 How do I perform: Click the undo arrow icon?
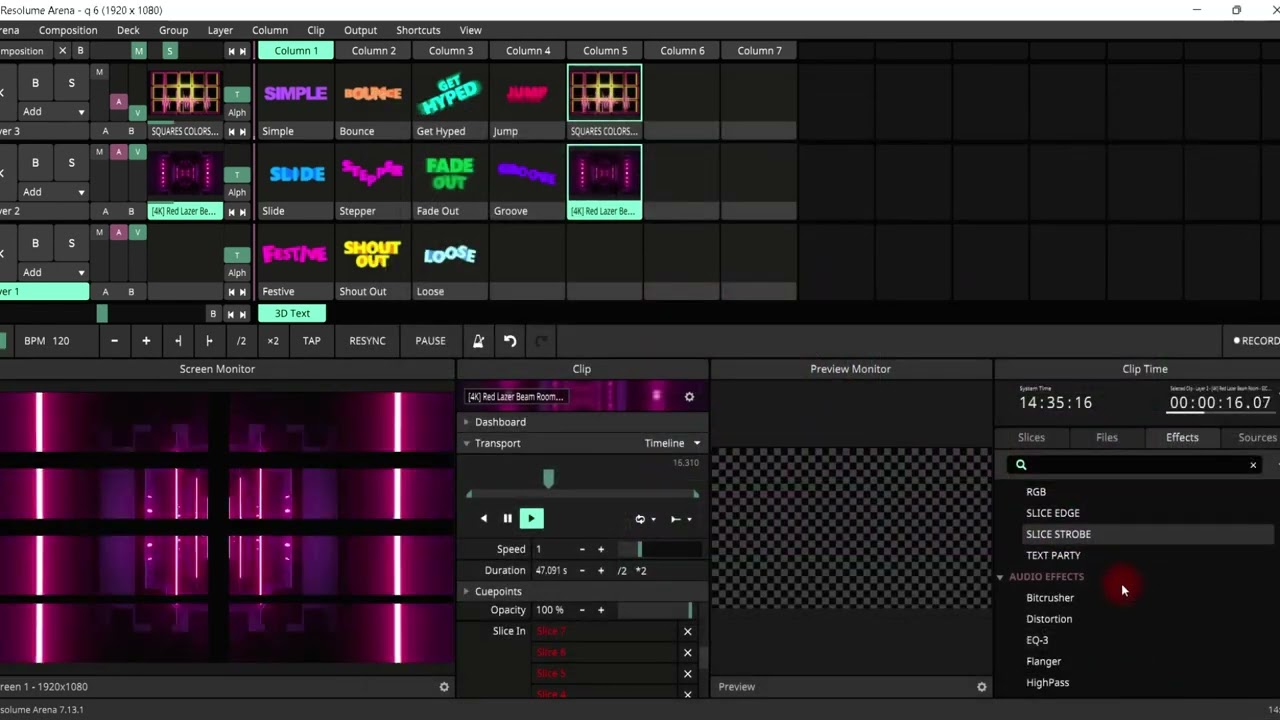tap(510, 341)
